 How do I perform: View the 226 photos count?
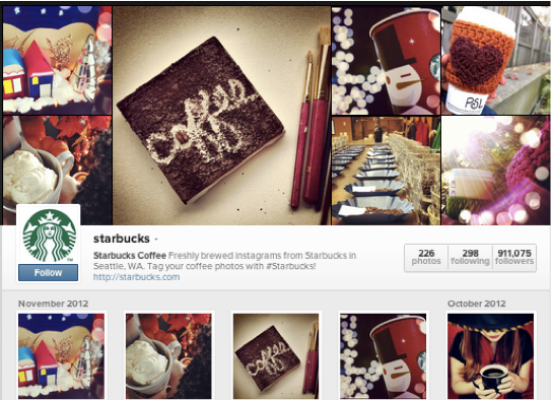coord(426,257)
